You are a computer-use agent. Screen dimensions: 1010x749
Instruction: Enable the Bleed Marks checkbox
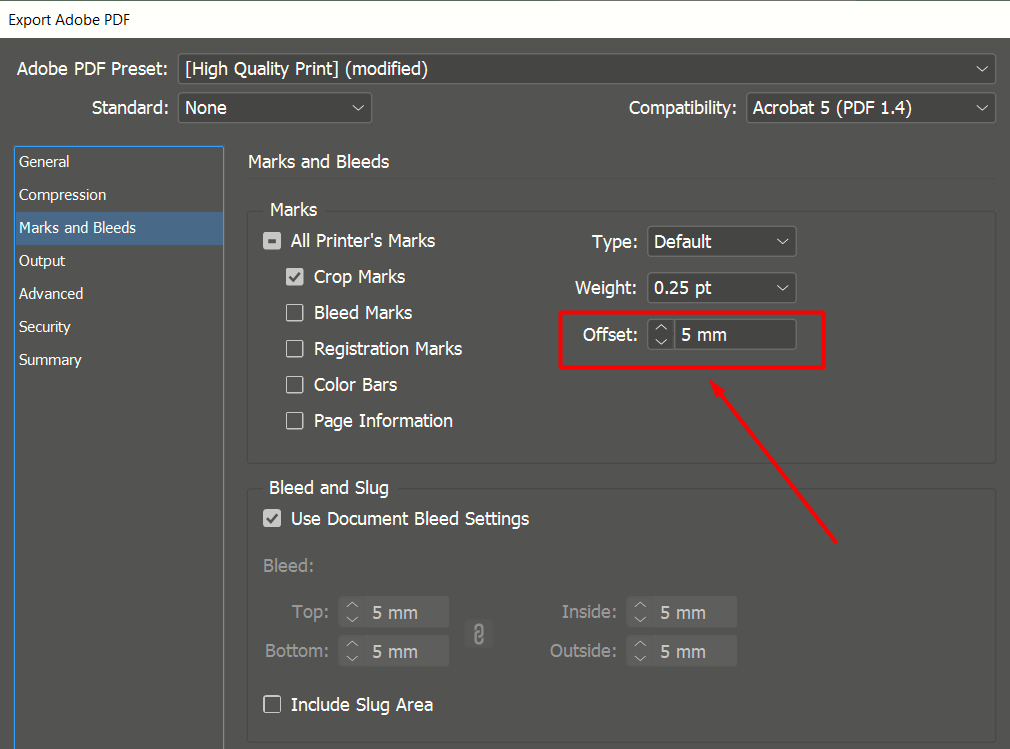coord(295,313)
